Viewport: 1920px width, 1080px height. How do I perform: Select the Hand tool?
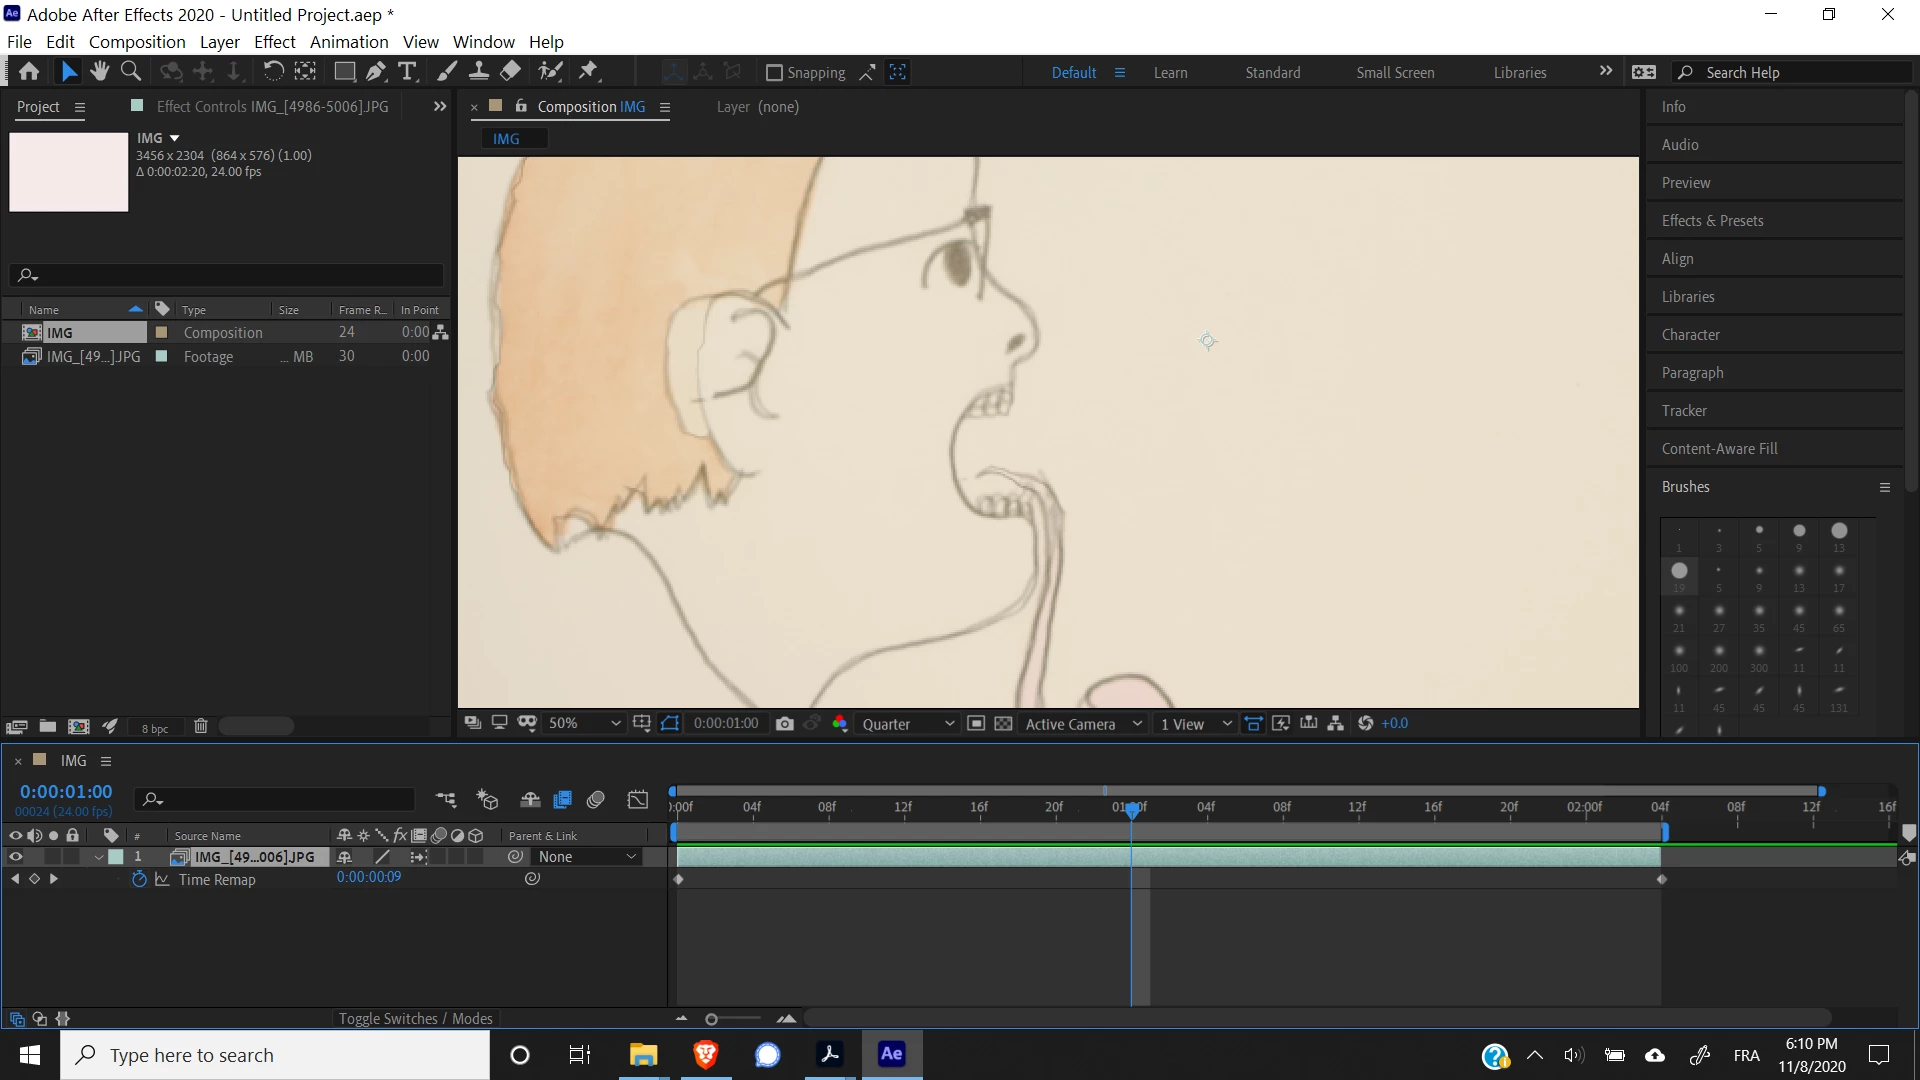[99, 71]
